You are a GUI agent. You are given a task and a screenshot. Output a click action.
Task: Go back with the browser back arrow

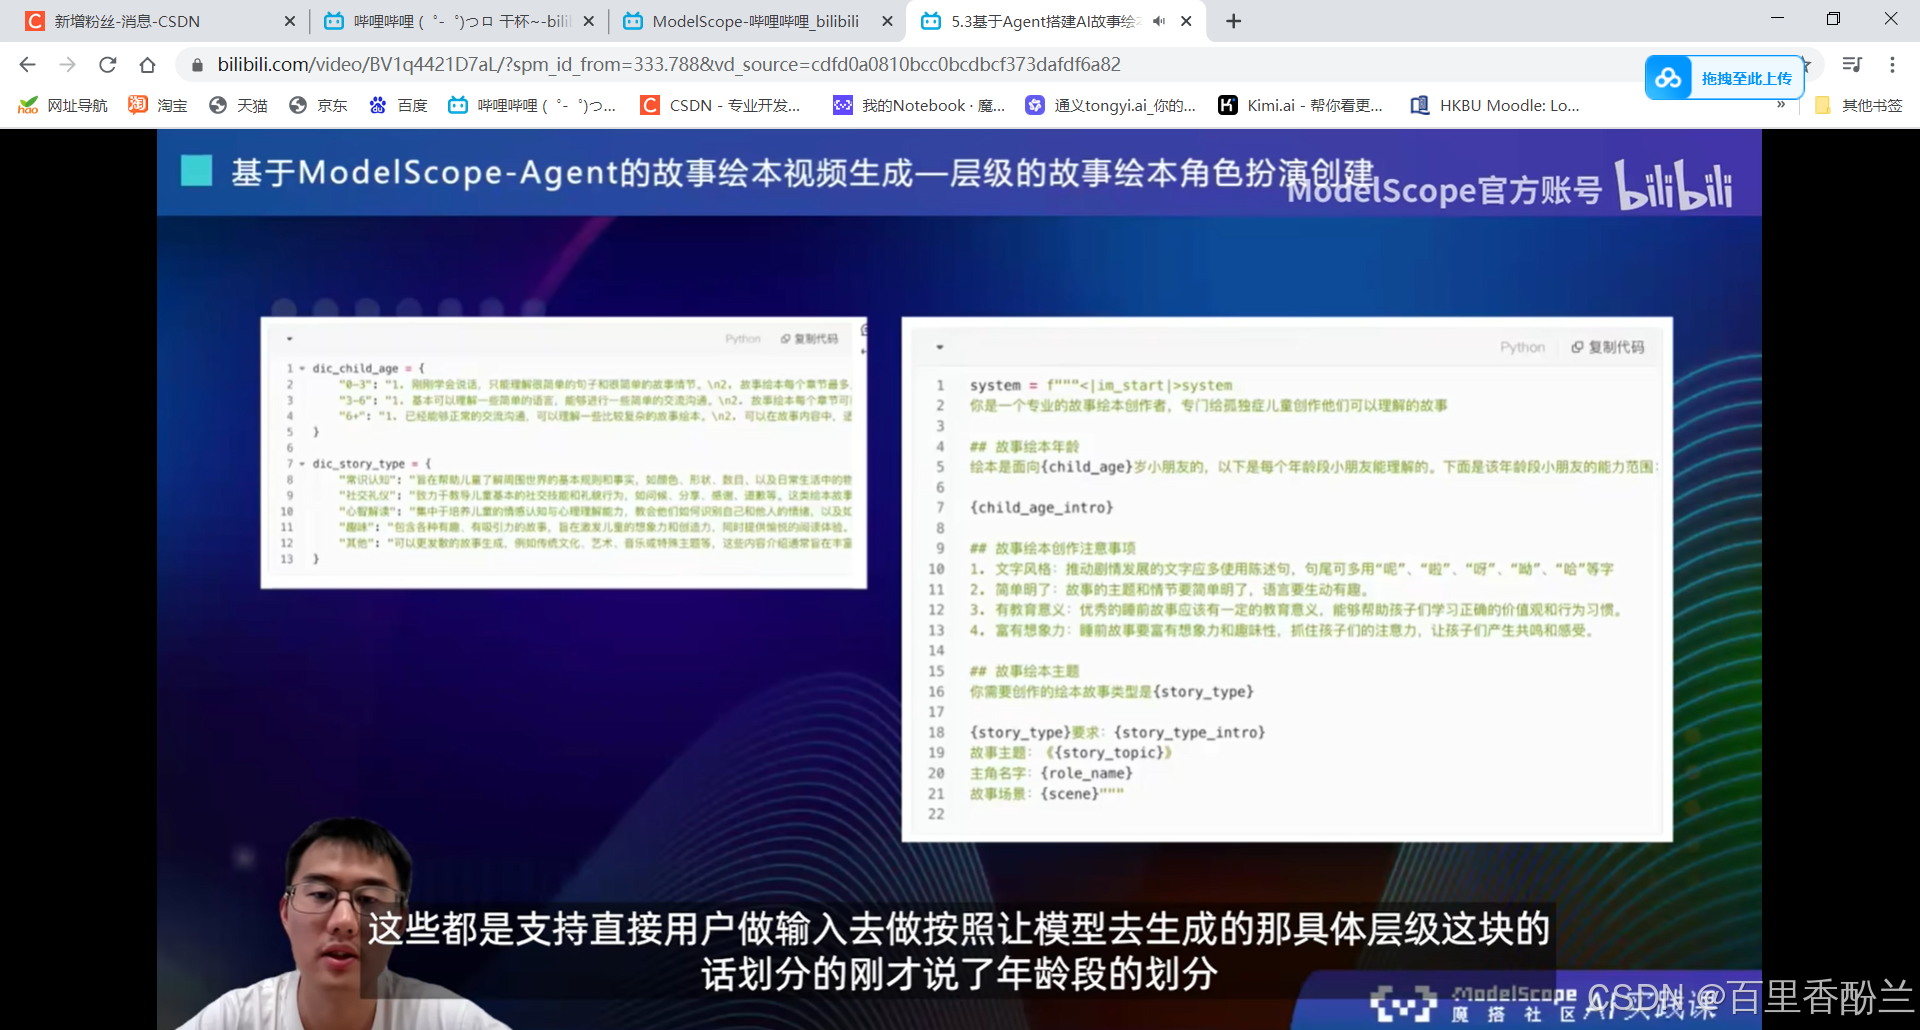pyautogui.click(x=27, y=65)
